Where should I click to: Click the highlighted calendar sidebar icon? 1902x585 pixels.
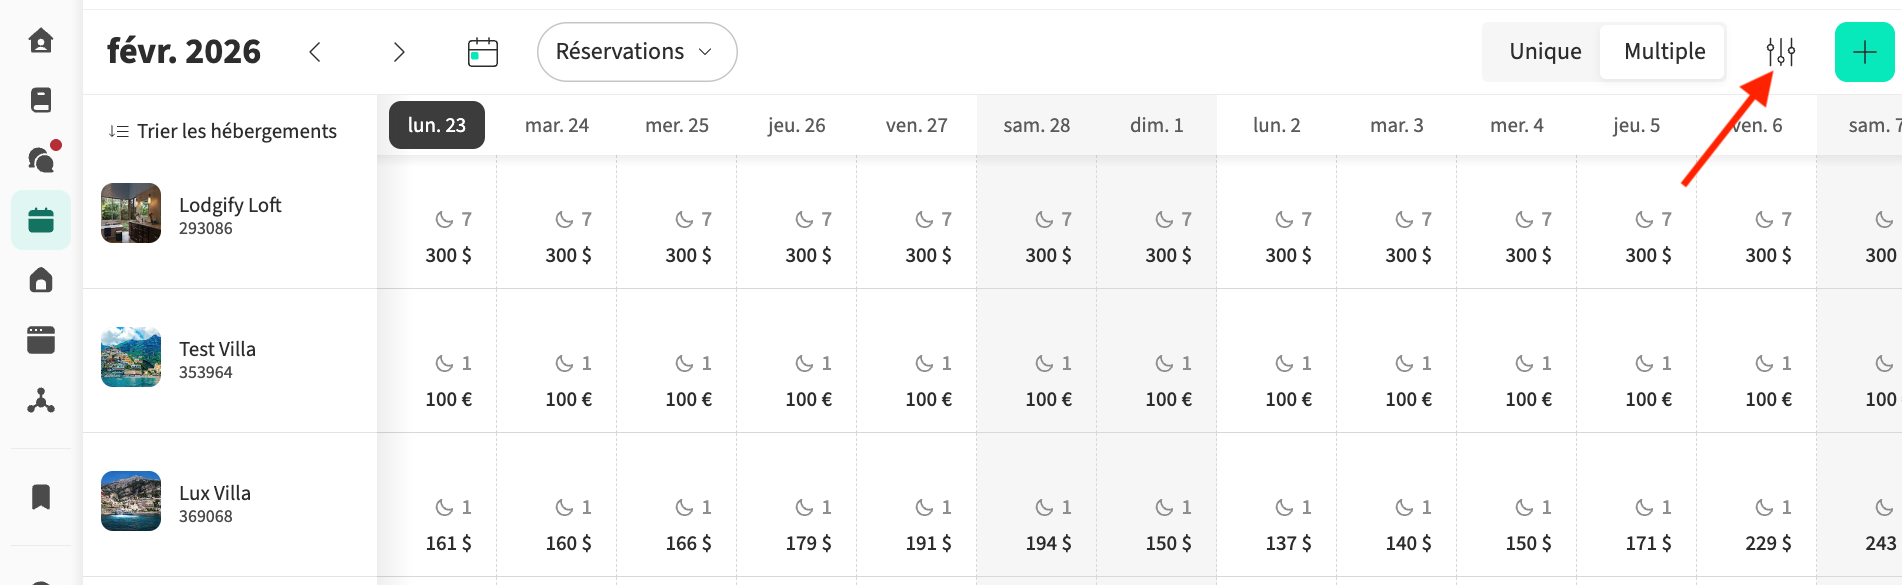41,220
